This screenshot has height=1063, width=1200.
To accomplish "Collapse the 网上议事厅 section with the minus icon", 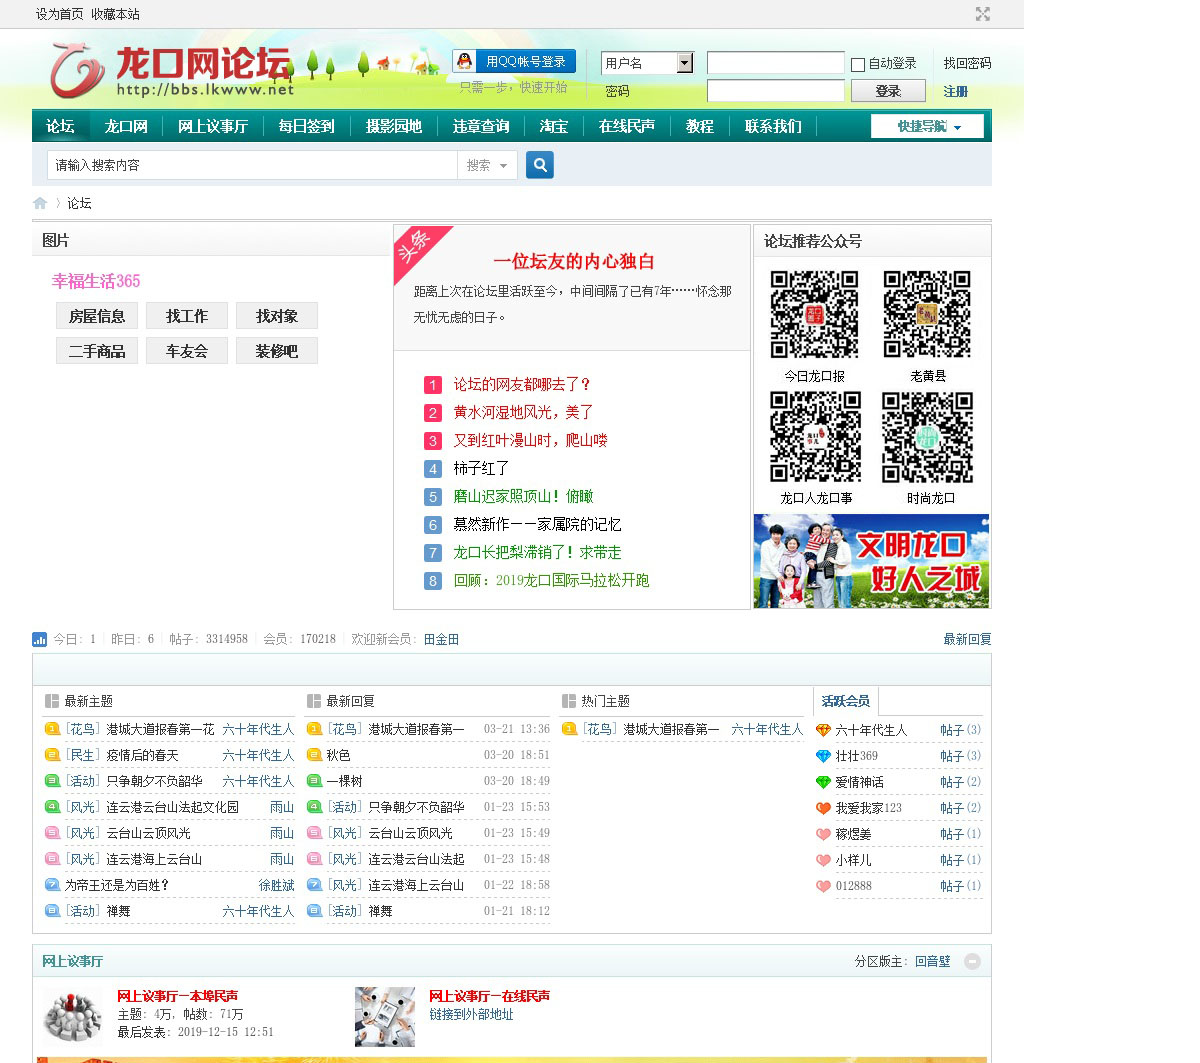I will pyautogui.click(x=972, y=961).
